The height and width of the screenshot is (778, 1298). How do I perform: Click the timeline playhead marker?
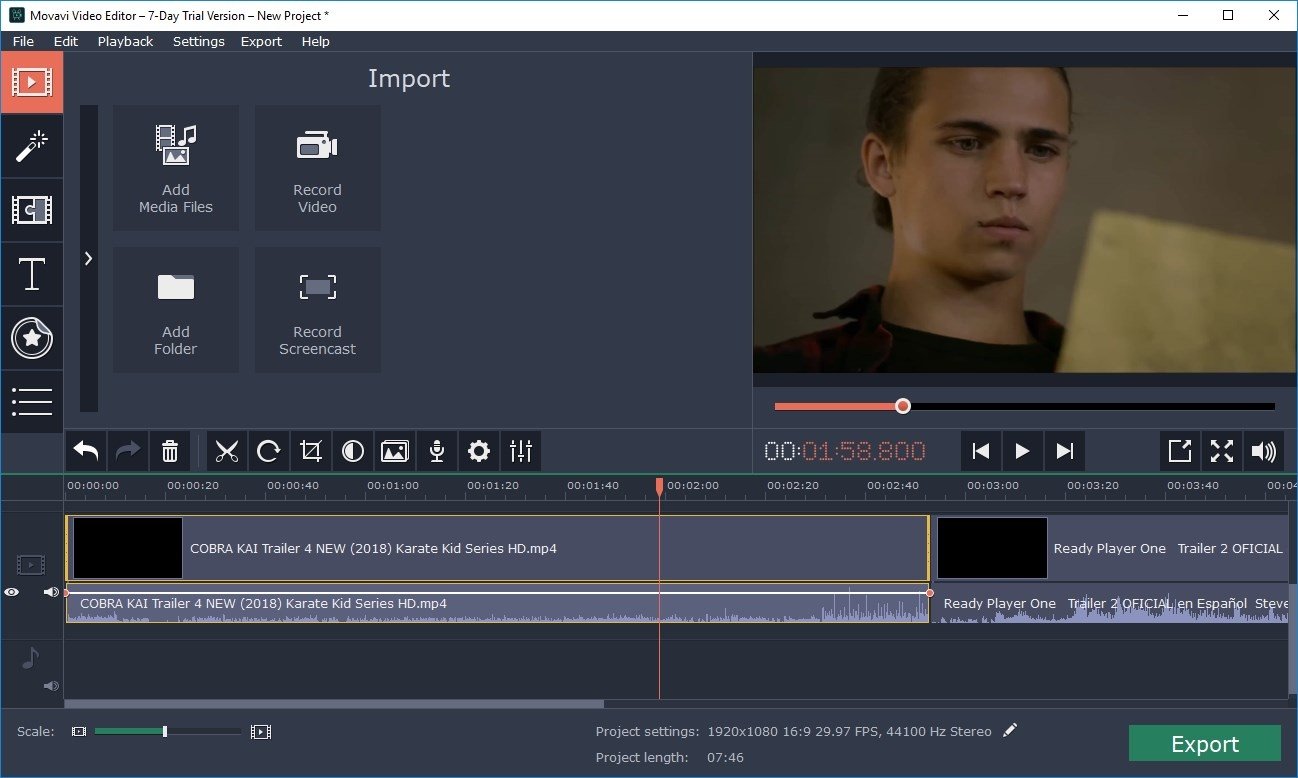659,486
